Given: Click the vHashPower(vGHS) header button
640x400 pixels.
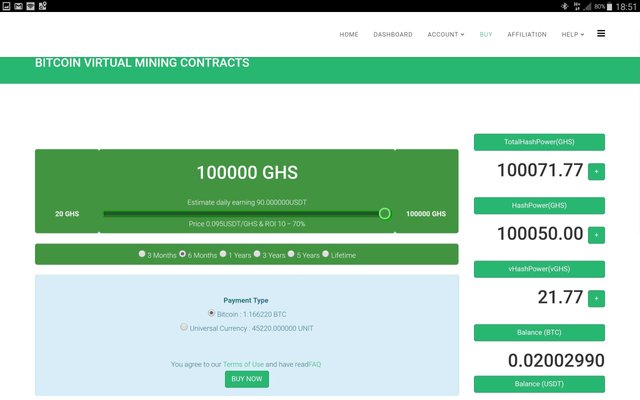Looking at the screenshot, I should 539,269.
